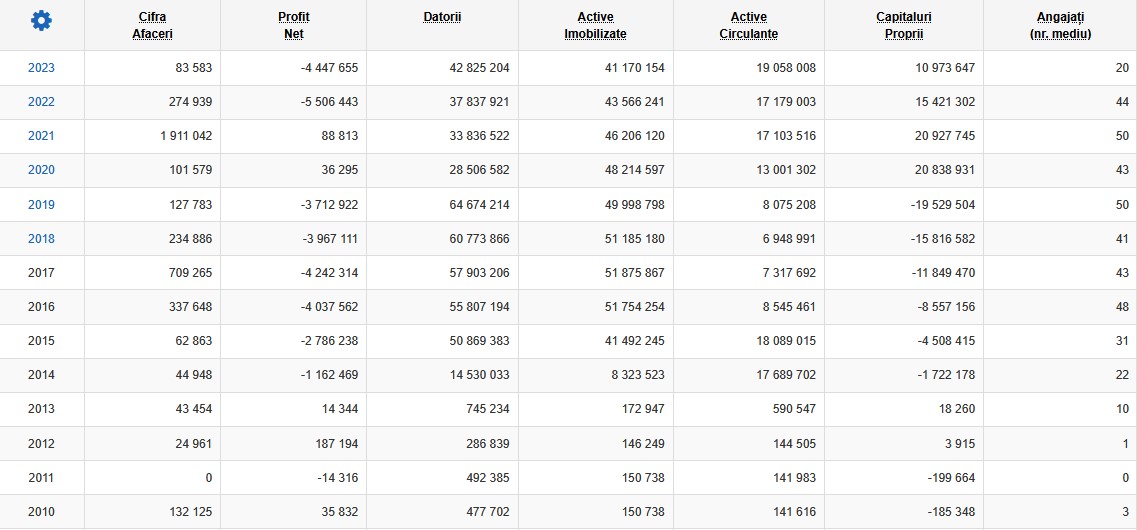Image resolution: width=1137 pixels, height=530 pixels.
Task: Click 2022 employee count 44
Action: [1122, 102]
